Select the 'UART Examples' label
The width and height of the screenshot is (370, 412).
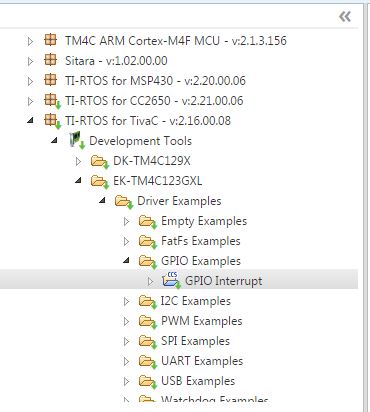(x=202, y=361)
